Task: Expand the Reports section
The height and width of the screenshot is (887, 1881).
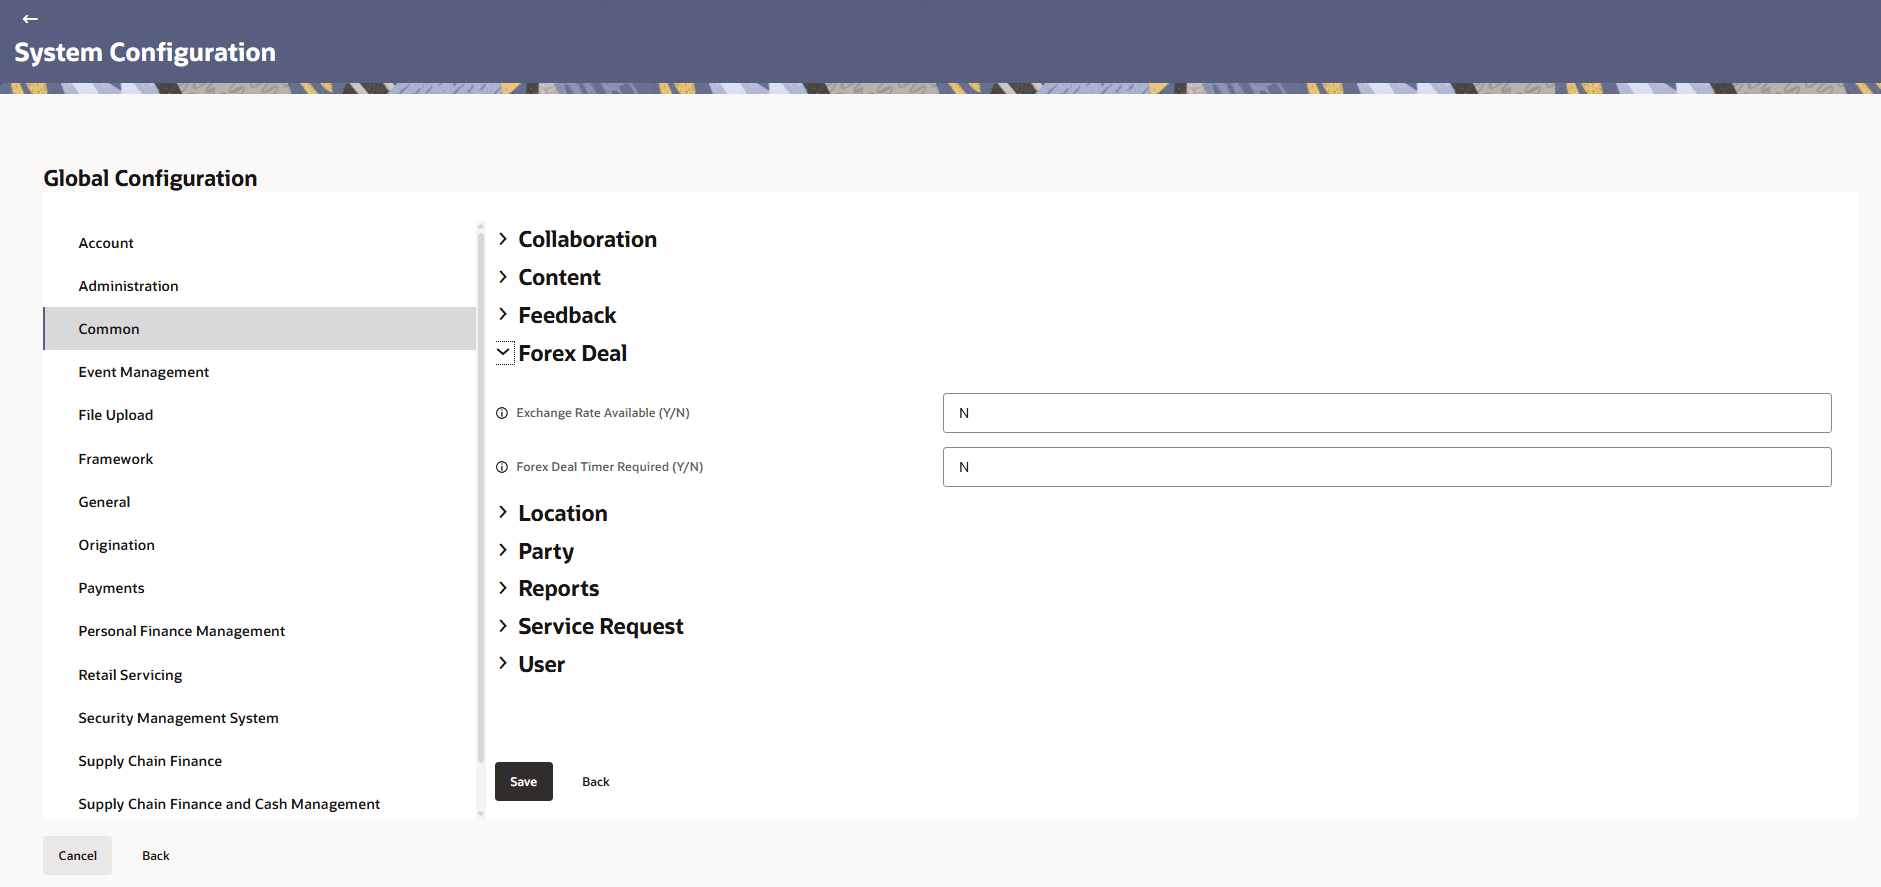Action: [504, 588]
